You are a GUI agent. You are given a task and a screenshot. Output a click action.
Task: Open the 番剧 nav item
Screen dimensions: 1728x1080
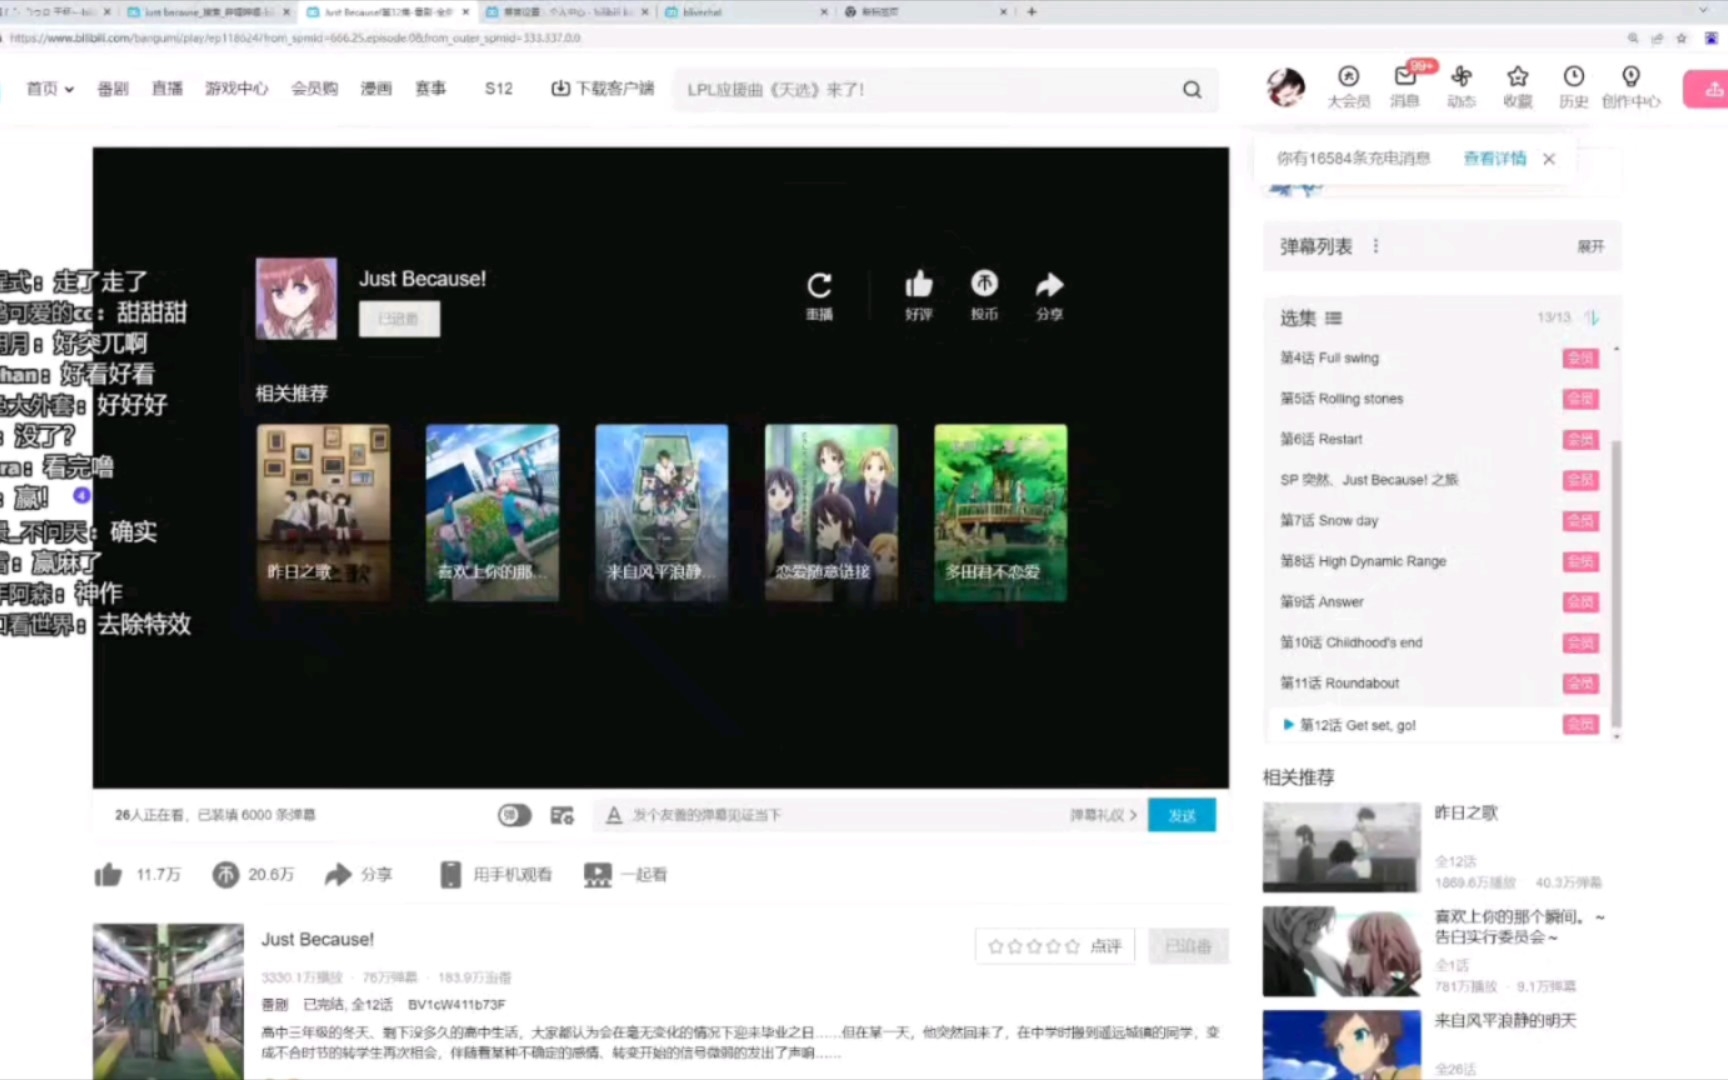pos(113,89)
